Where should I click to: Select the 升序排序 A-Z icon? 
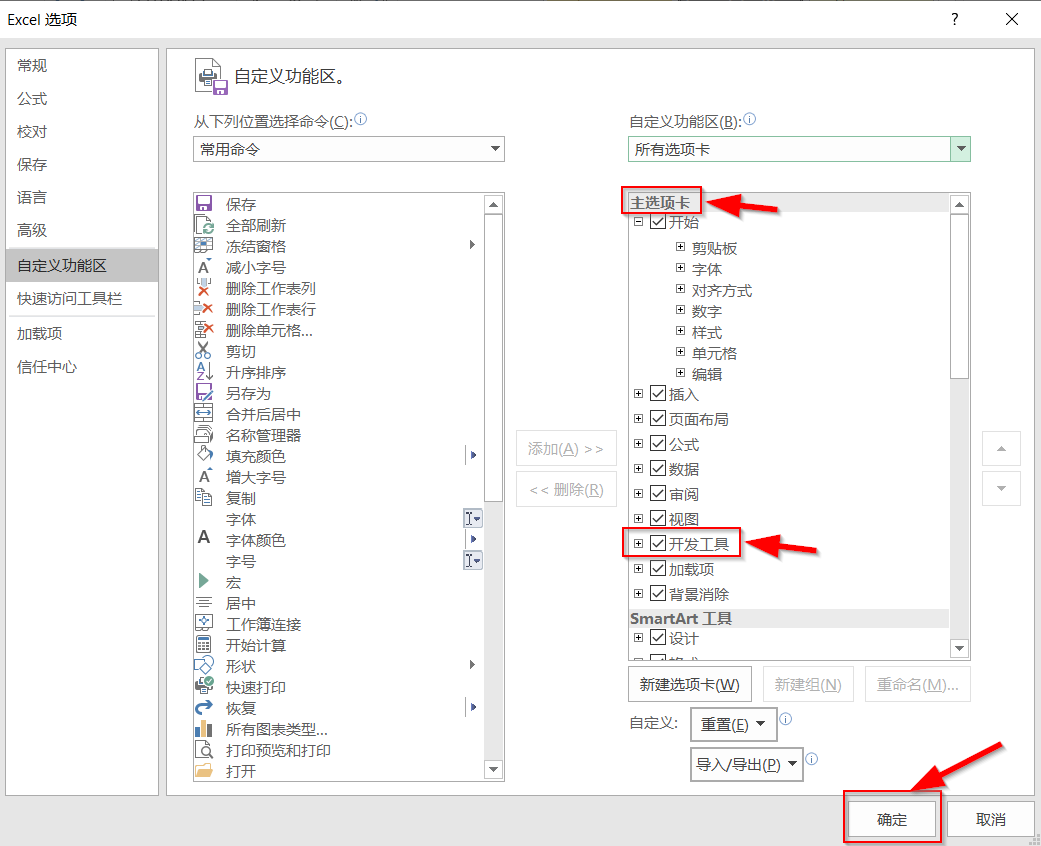pyautogui.click(x=204, y=372)
